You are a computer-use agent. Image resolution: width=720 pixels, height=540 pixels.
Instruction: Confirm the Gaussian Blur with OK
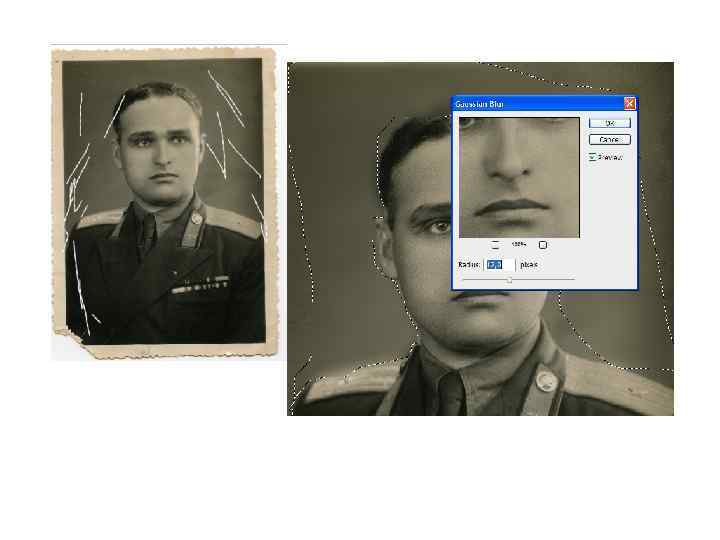(x=610, y=123)
